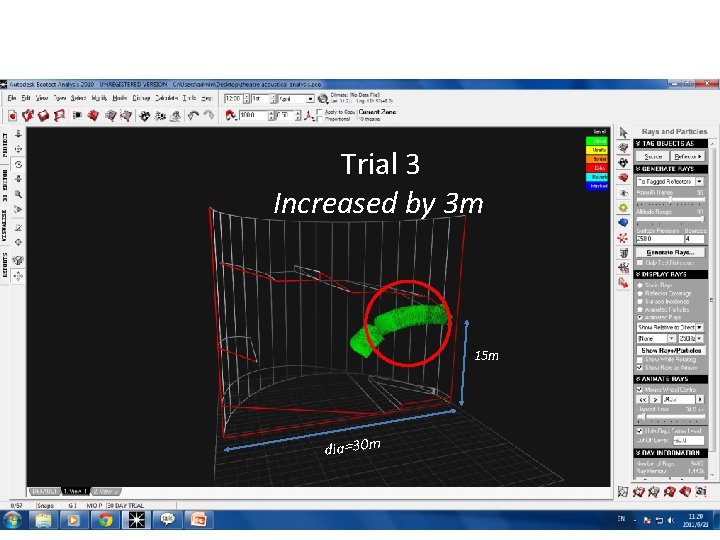Open the File menu
This screenshot has width=720, height=540.
tap(12, 98)
